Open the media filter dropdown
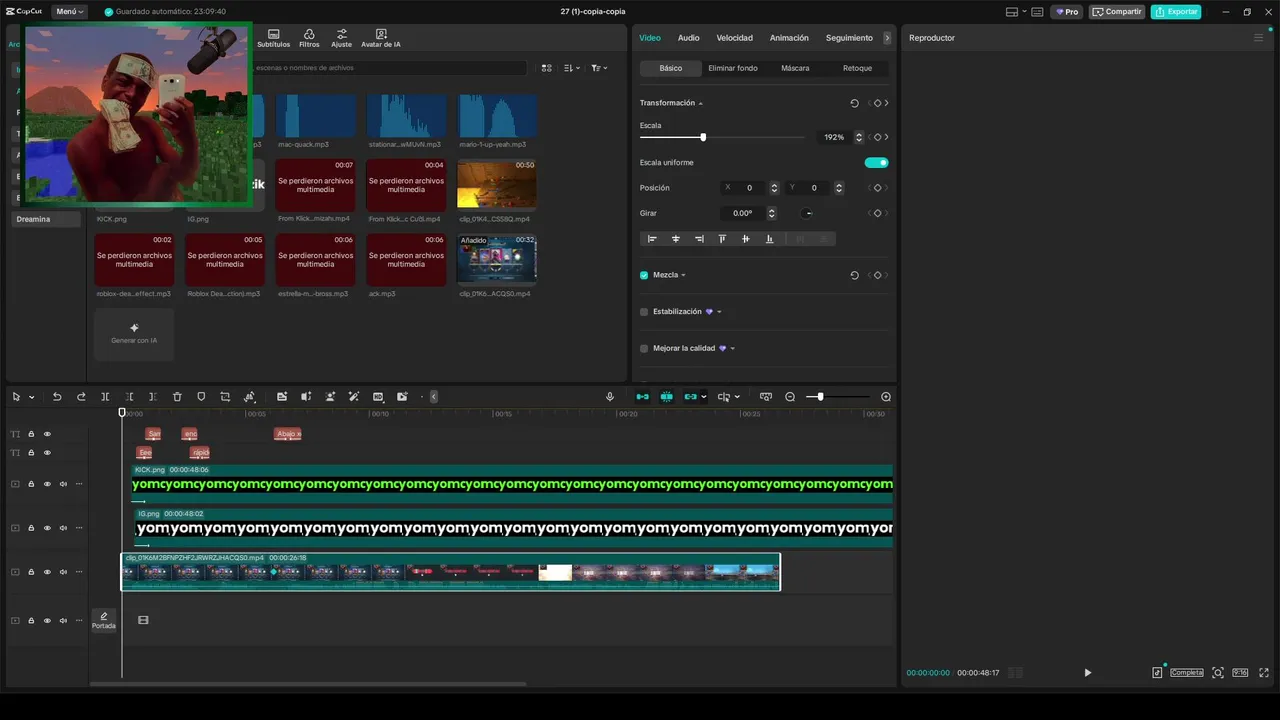 click(598, 68)
